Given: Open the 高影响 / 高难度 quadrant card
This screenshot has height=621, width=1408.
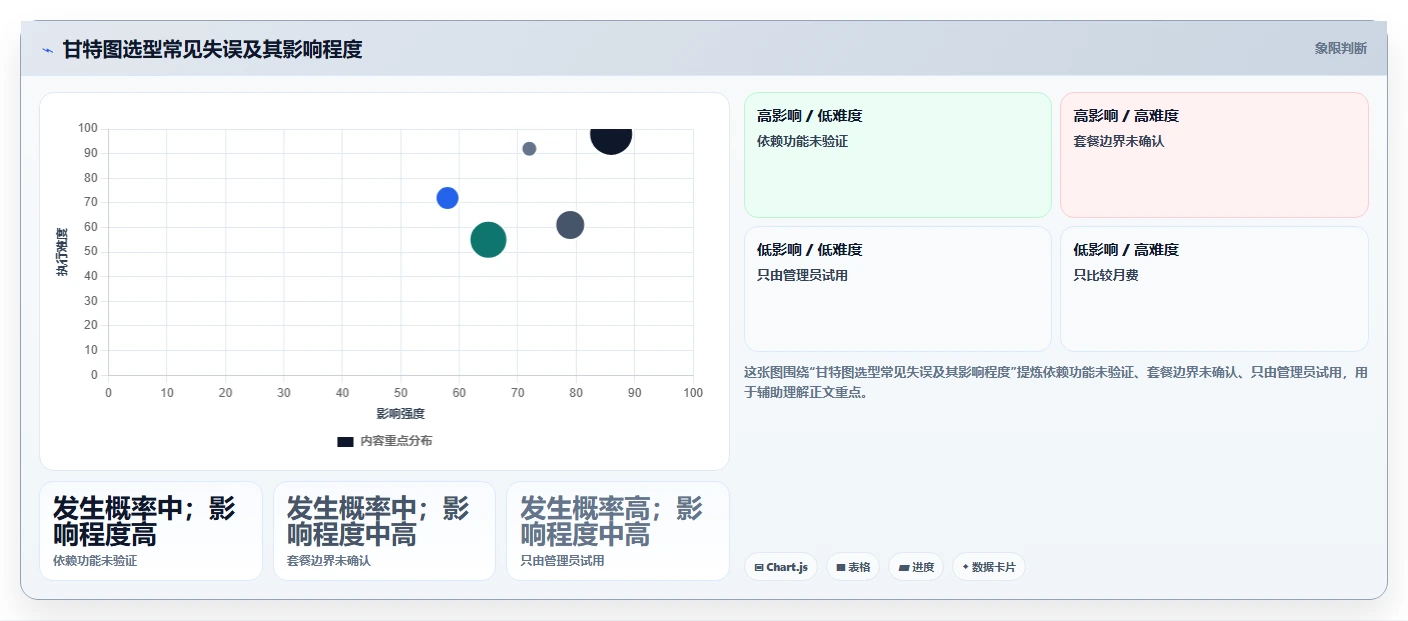Looking at the screenshot, I should click(1214, 155).
